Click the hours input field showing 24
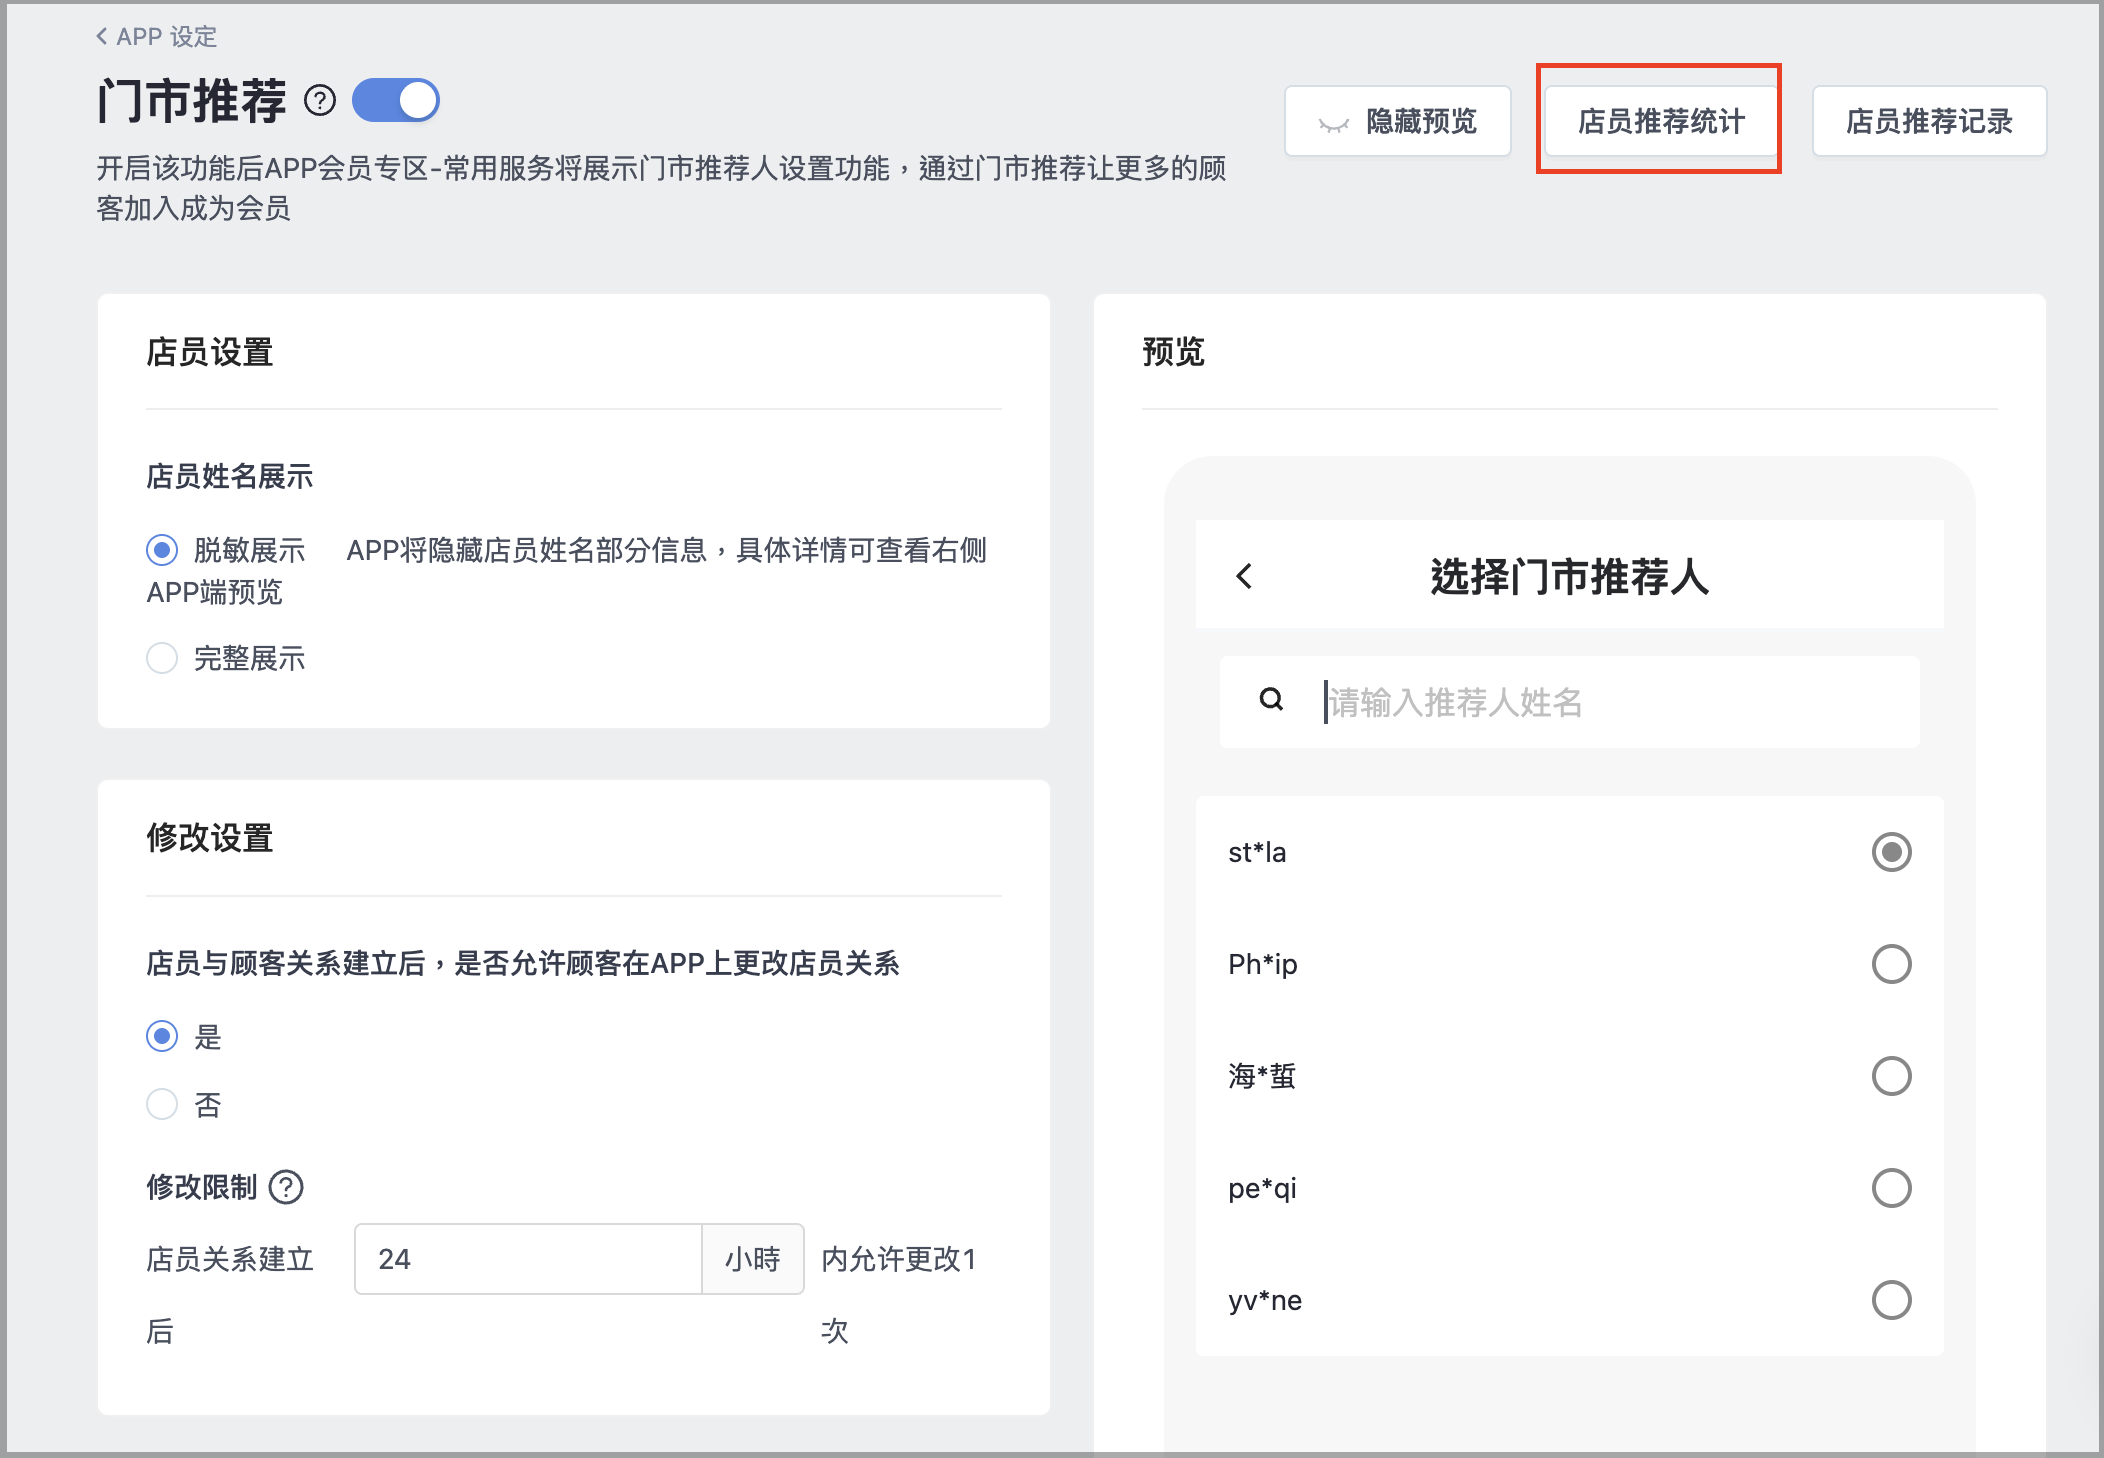Viewport: 2104px width, 1458px height. coord(528,1259)
